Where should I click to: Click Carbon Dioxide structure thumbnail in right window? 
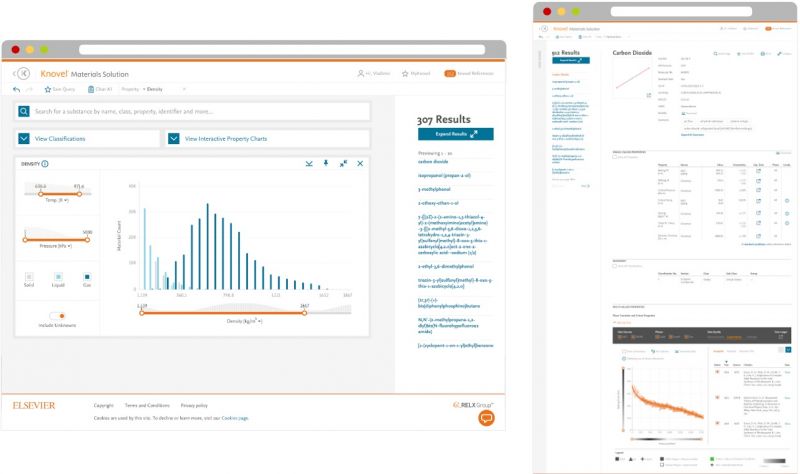pyautogui.click(x=632, y=78)
